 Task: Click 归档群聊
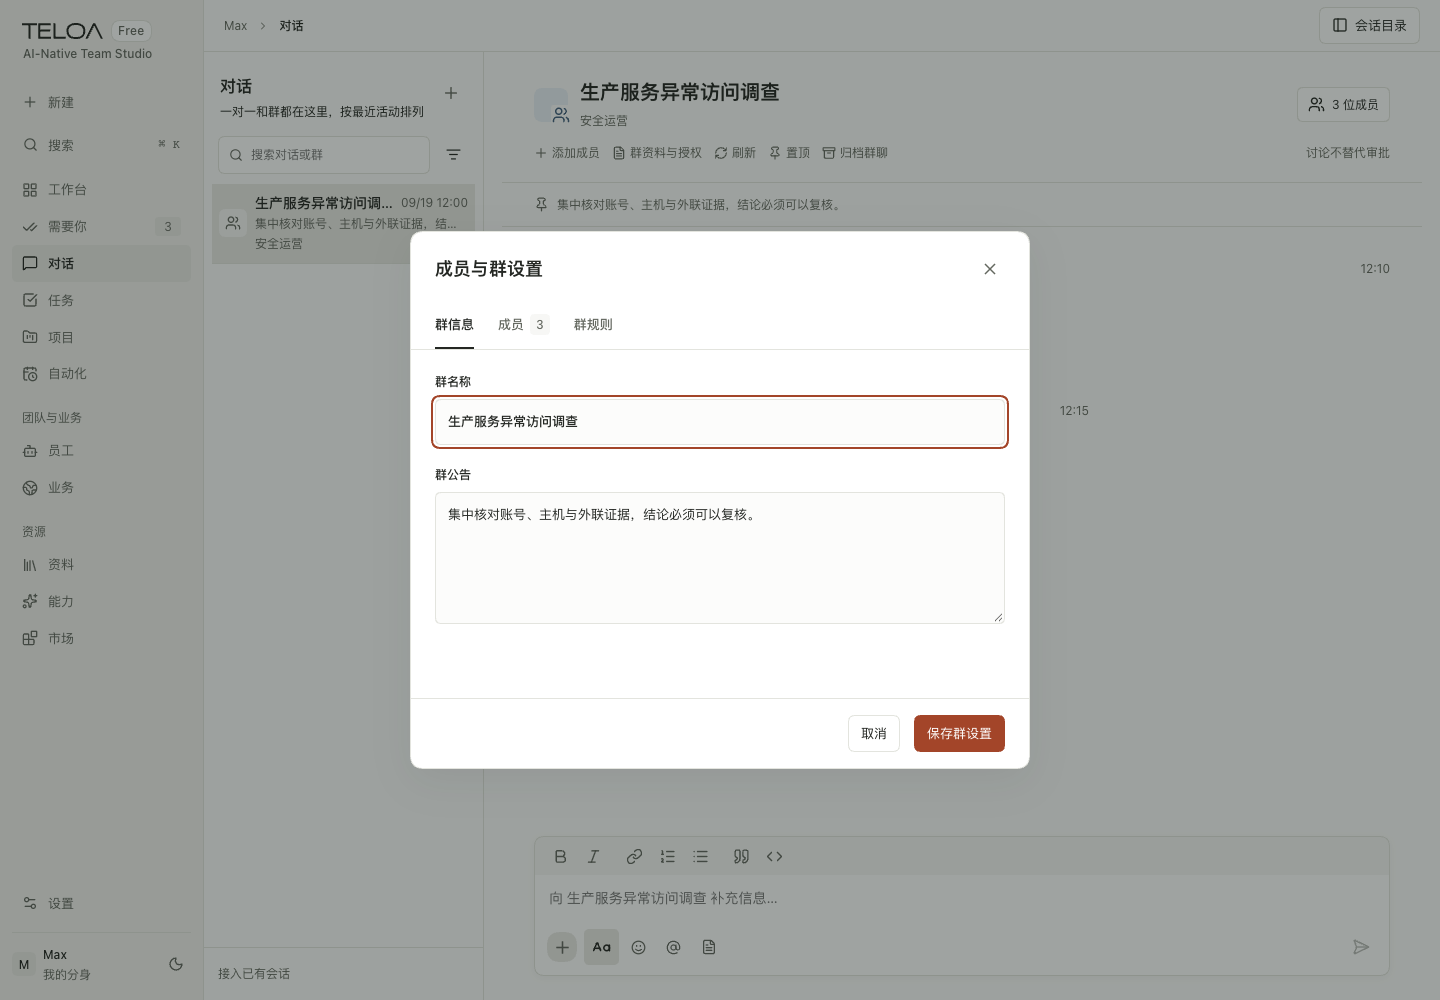tap(855, 153)
